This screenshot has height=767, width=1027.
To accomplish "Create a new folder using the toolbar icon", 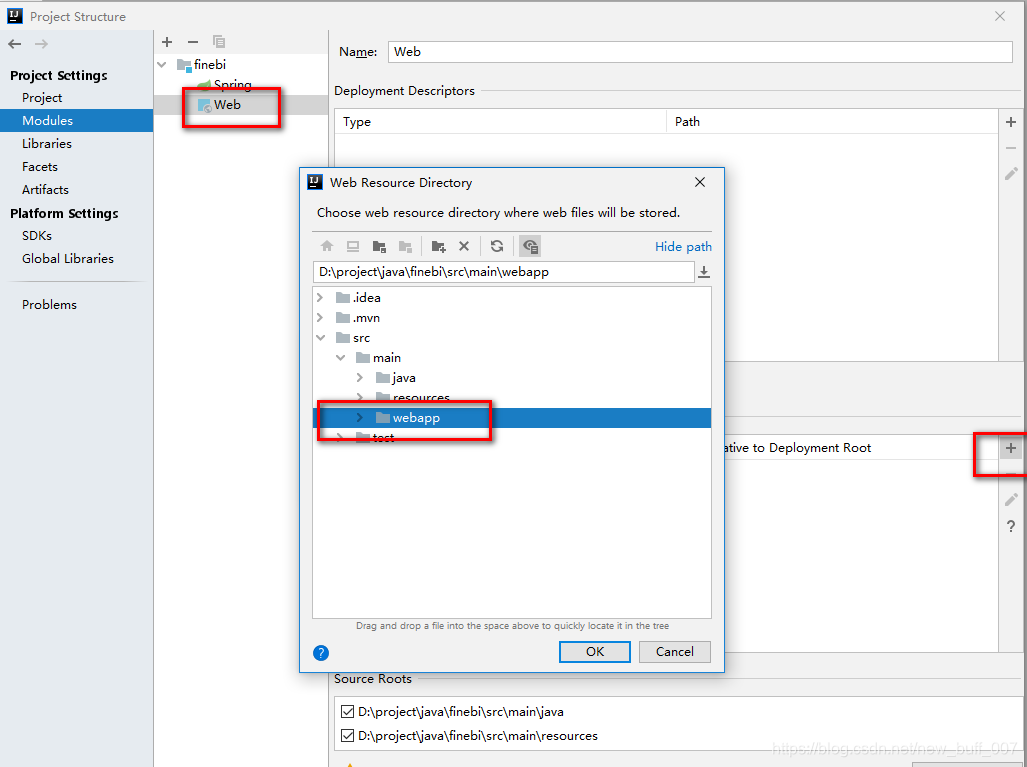I will click(x=438, y=246).
